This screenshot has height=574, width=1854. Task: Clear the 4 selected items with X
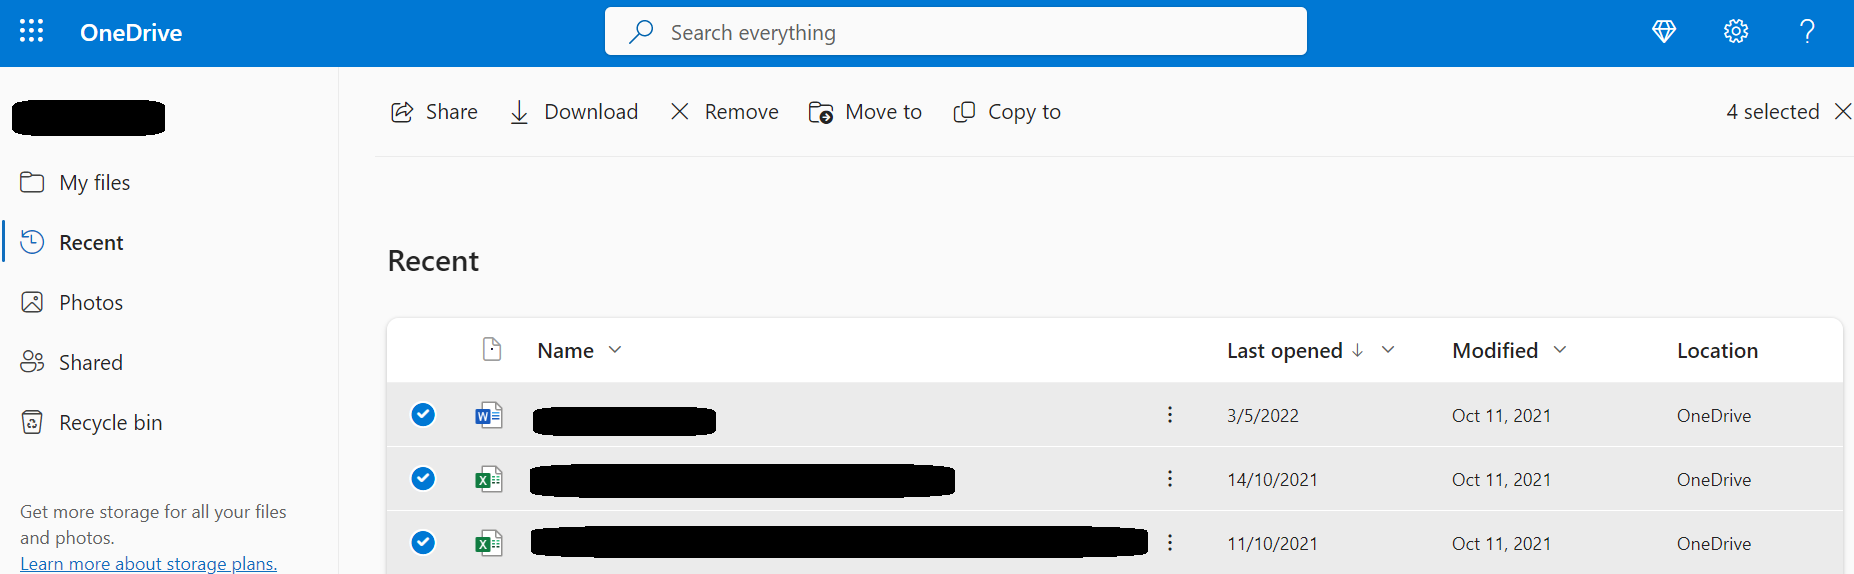click(1843, 111)
